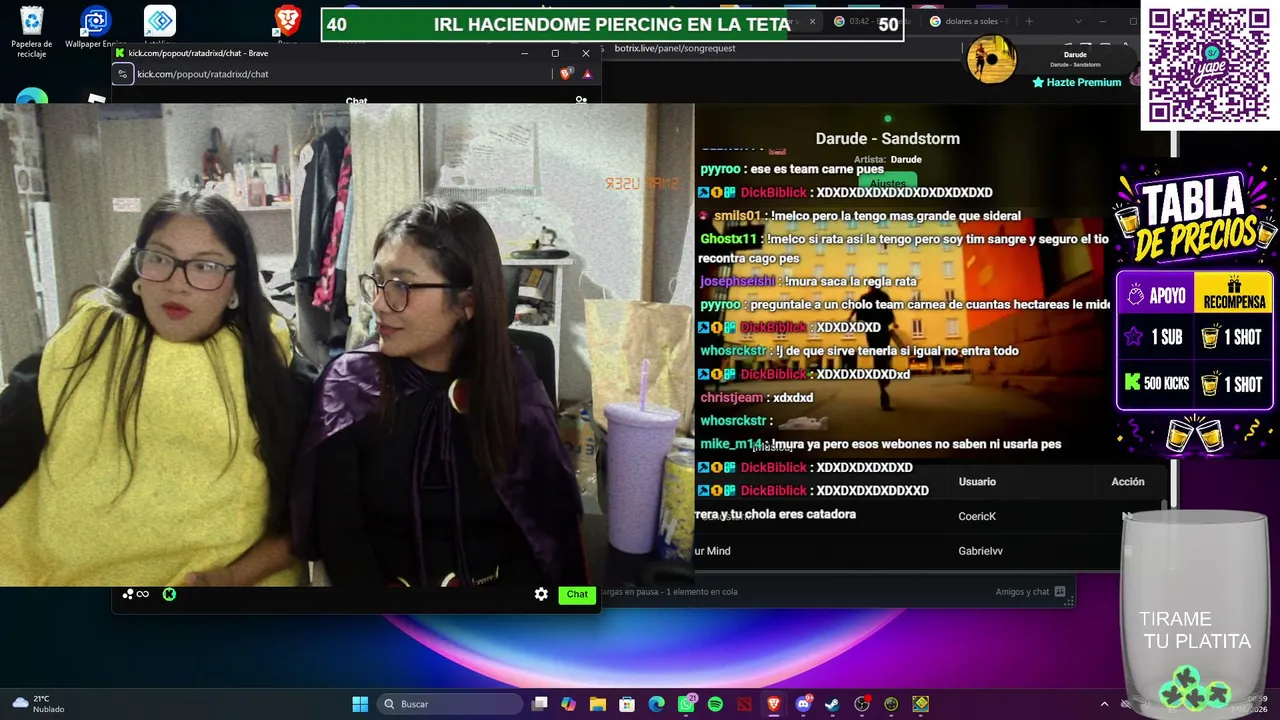The width and height of the screenshot is (1280, 720).
Task: Send message with green Chat button
Action: click(x=577, y=594)
